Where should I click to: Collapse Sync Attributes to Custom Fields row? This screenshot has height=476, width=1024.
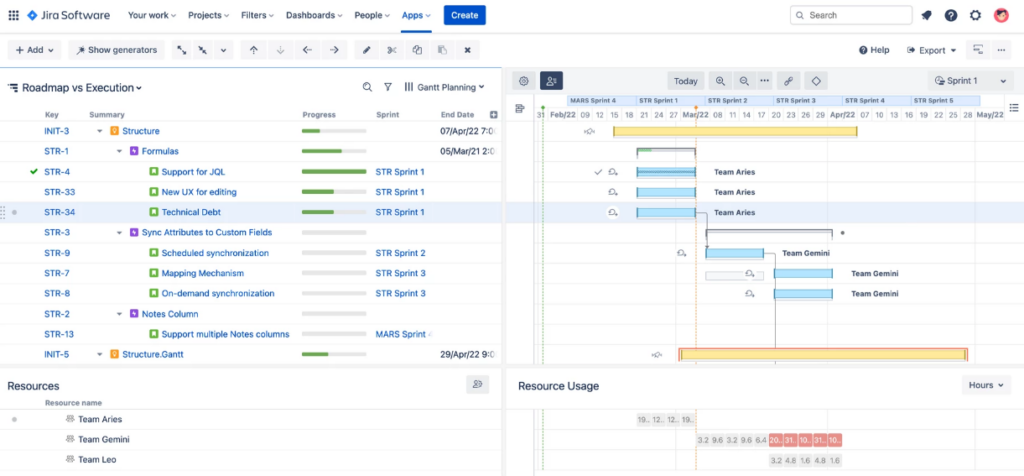pyautogui.click(x=120, y=232)
